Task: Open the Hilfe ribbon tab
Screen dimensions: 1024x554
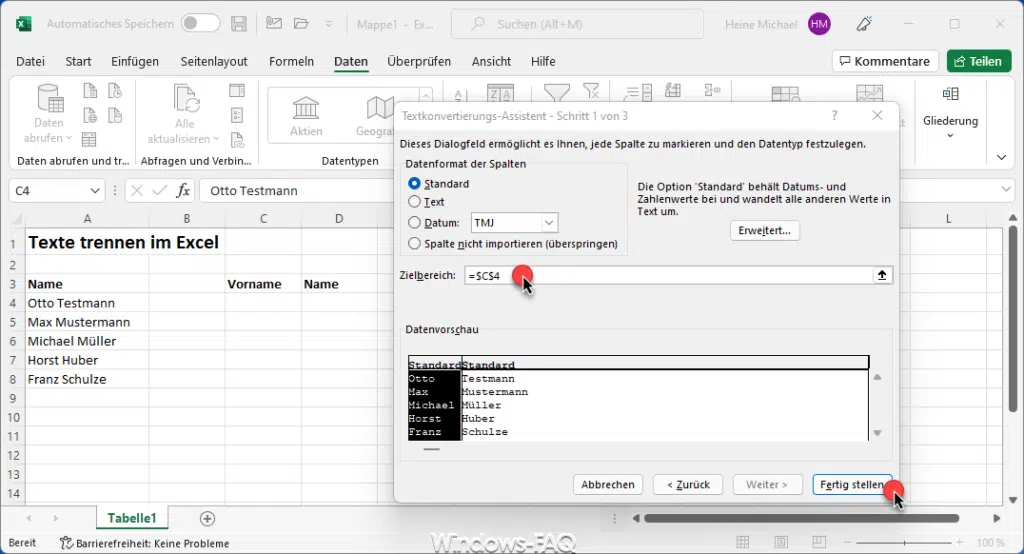Action: tap(543, 61)
